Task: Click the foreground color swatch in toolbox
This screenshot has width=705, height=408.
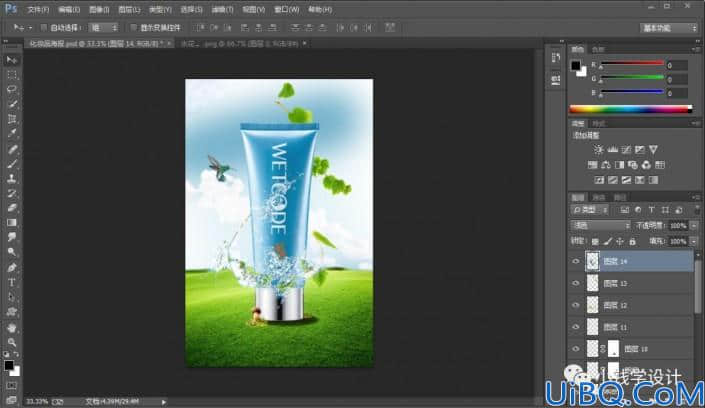Action: pos(9,365)
